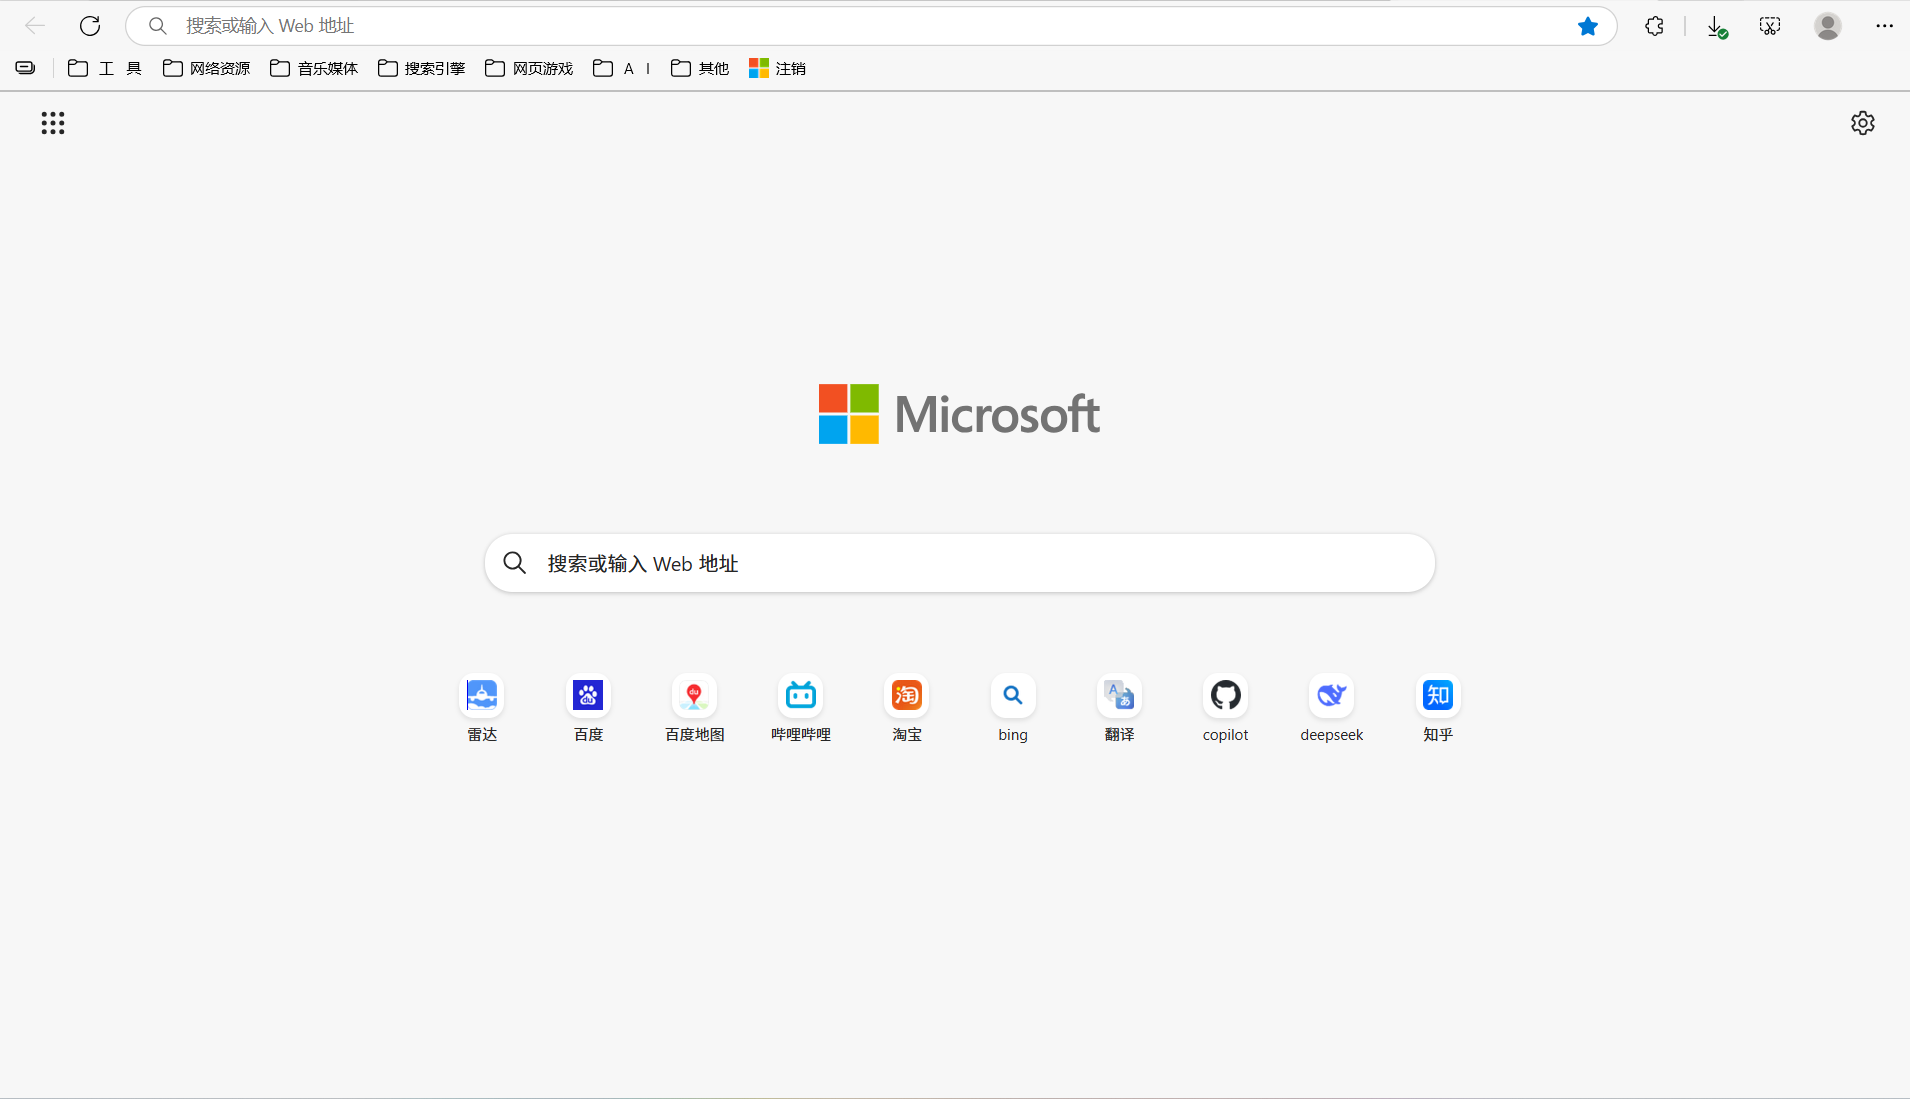Viewport: 1910px width, 1099px height.
Task: Open the 注销 bookmark link
Action: point(777,68)
